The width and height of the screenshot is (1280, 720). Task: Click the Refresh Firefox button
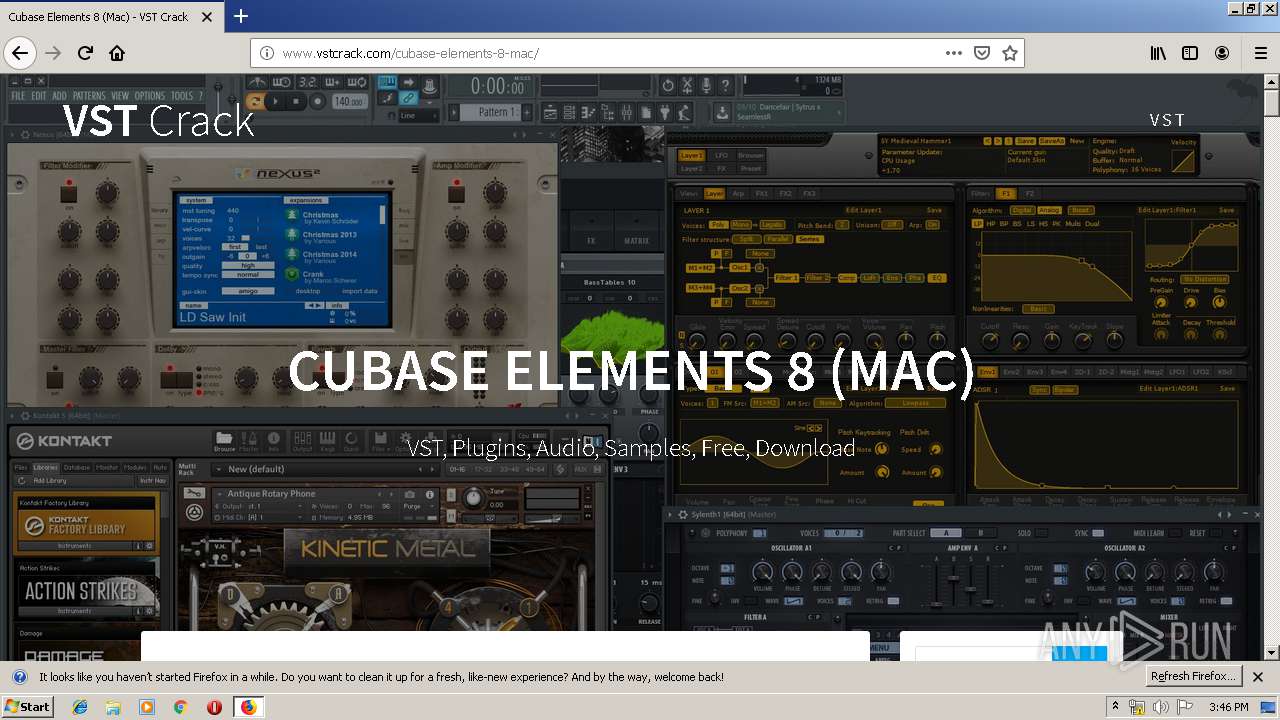(1194, 676)
